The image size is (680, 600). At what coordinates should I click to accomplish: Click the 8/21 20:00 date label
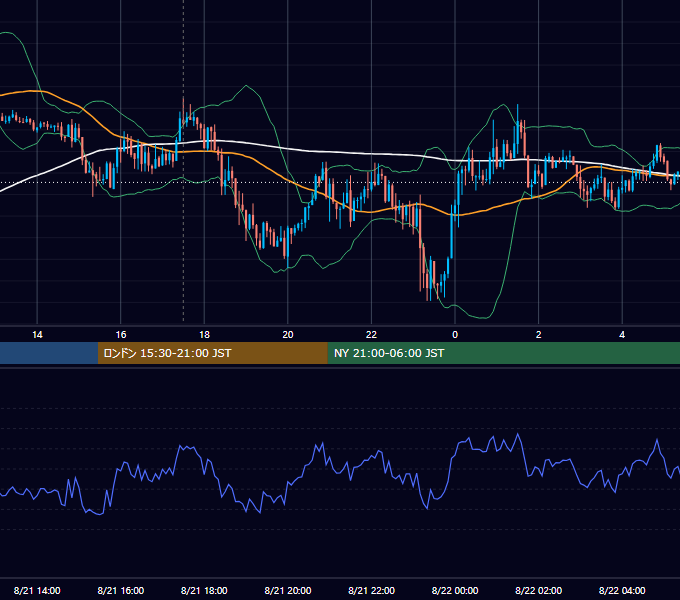pos(288,590)
